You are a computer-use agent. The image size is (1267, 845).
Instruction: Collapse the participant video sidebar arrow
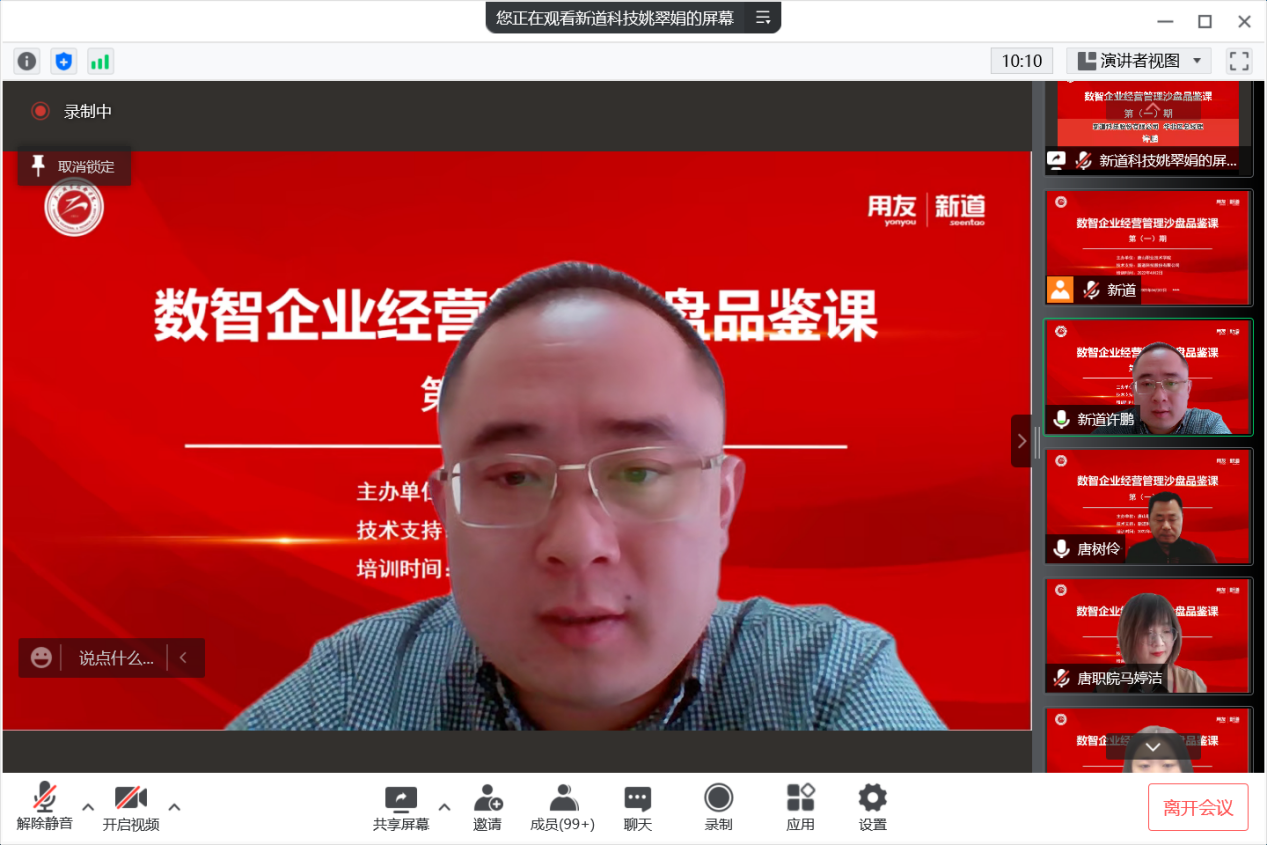pos(1021,441)
